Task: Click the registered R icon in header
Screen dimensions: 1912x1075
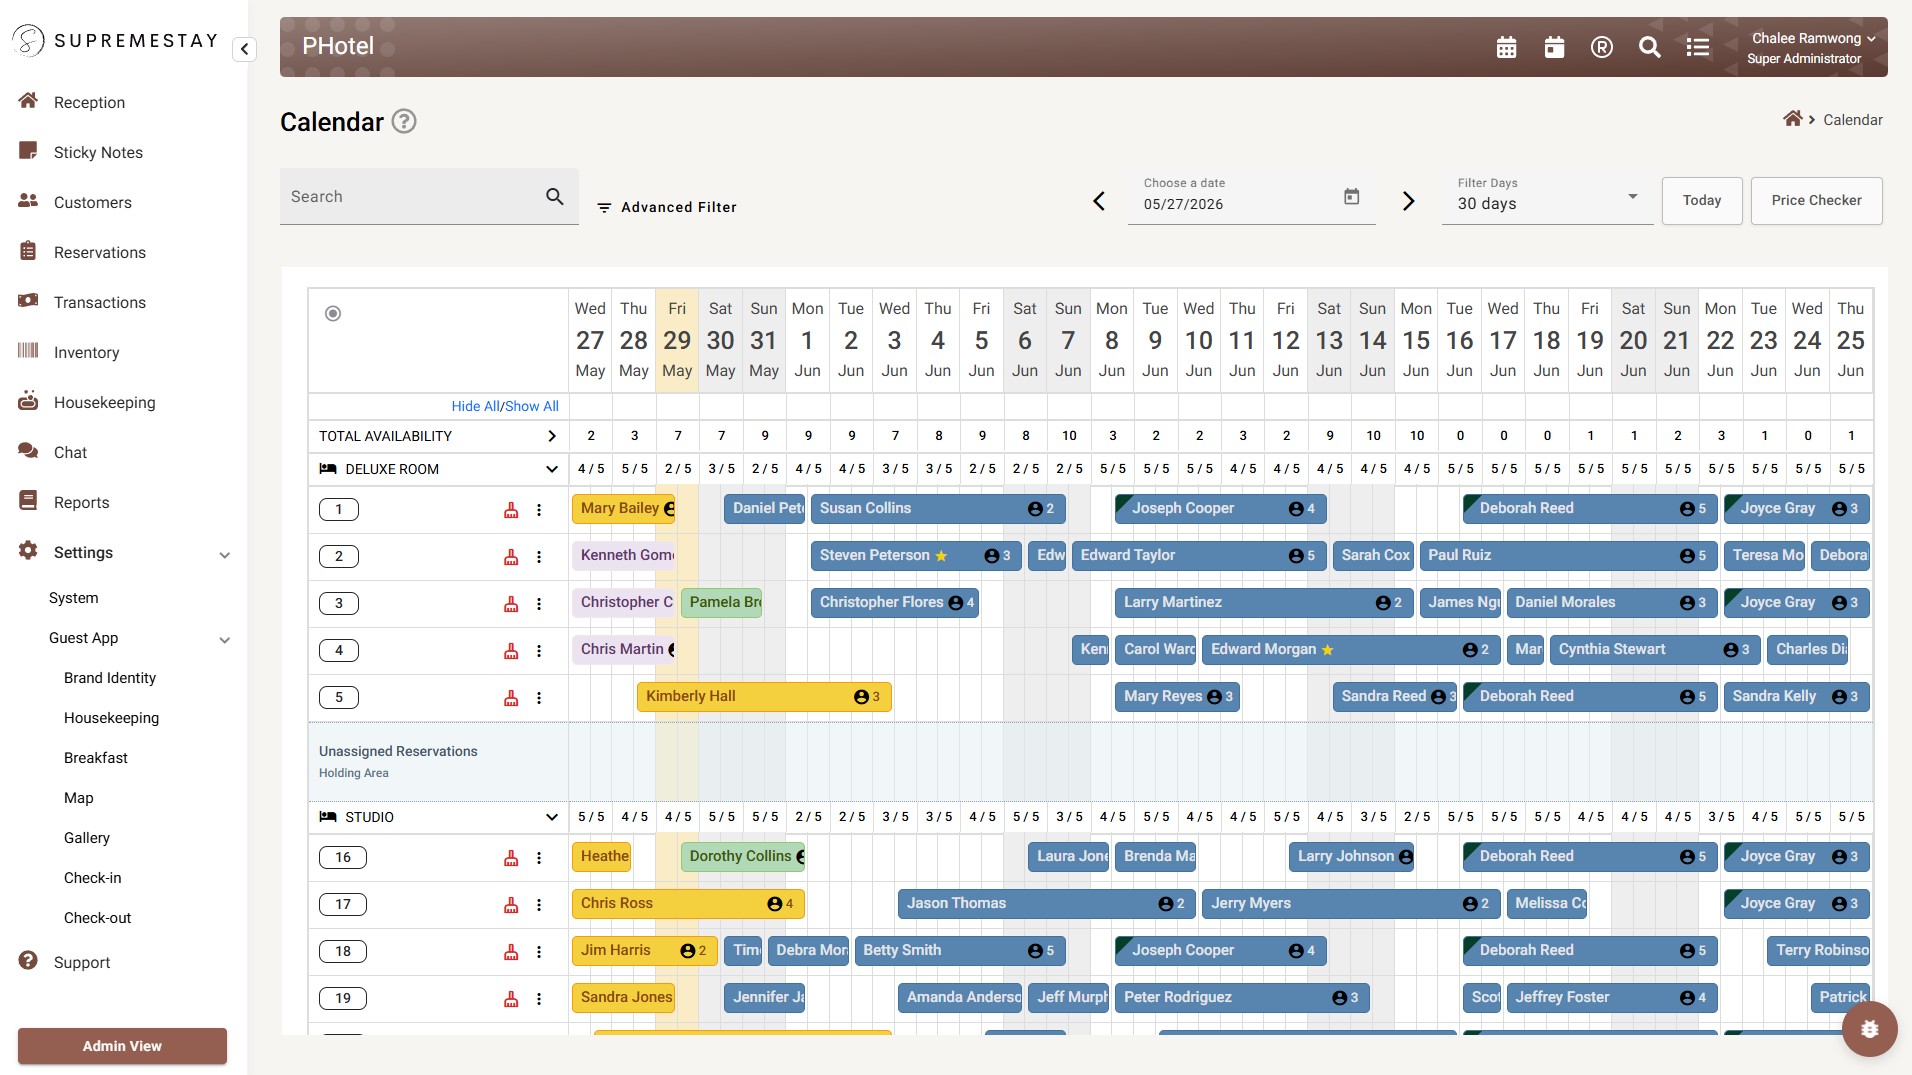Action: (x=1602, y=47)
